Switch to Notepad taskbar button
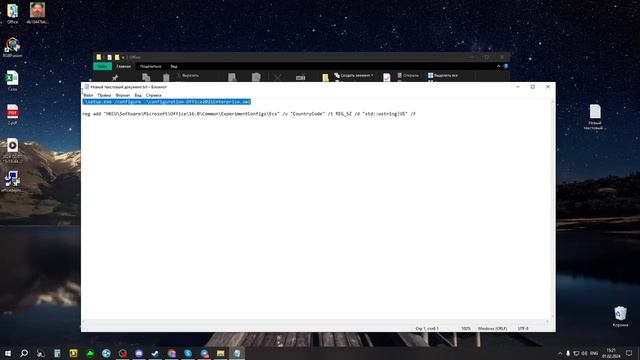 (237, 353)
